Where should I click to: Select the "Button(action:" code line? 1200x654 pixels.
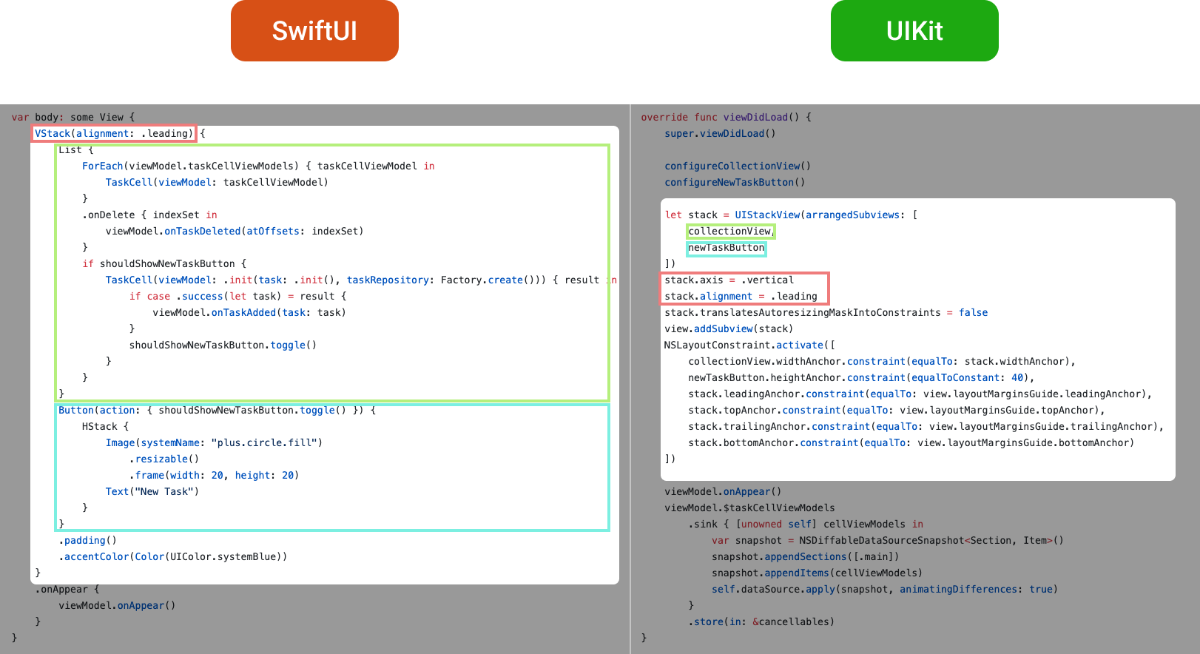coord(217,410)
